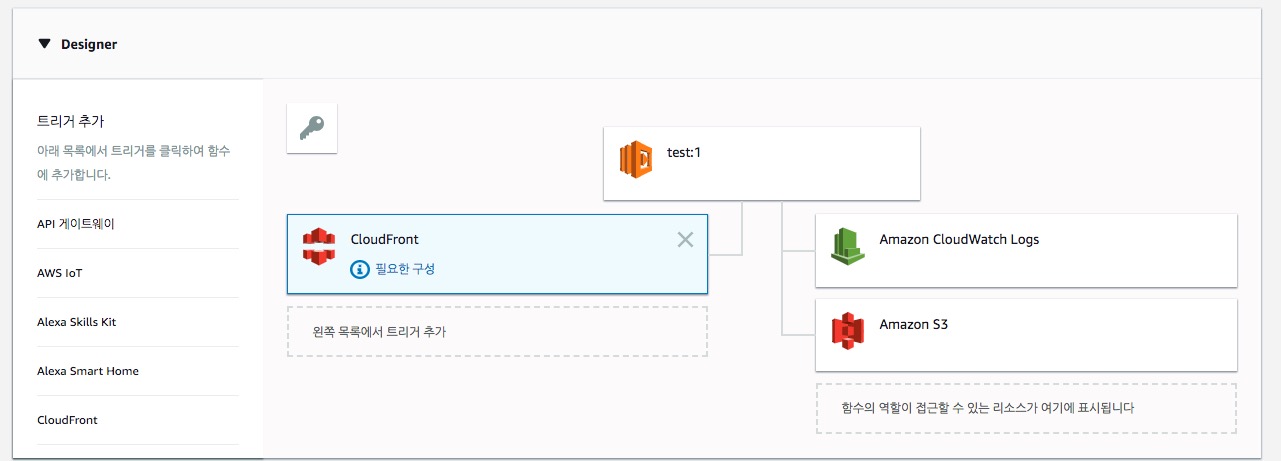Click the key permissions icon
The height and width of the screenshot is (461, 1281).
click(x=312, y=130)
